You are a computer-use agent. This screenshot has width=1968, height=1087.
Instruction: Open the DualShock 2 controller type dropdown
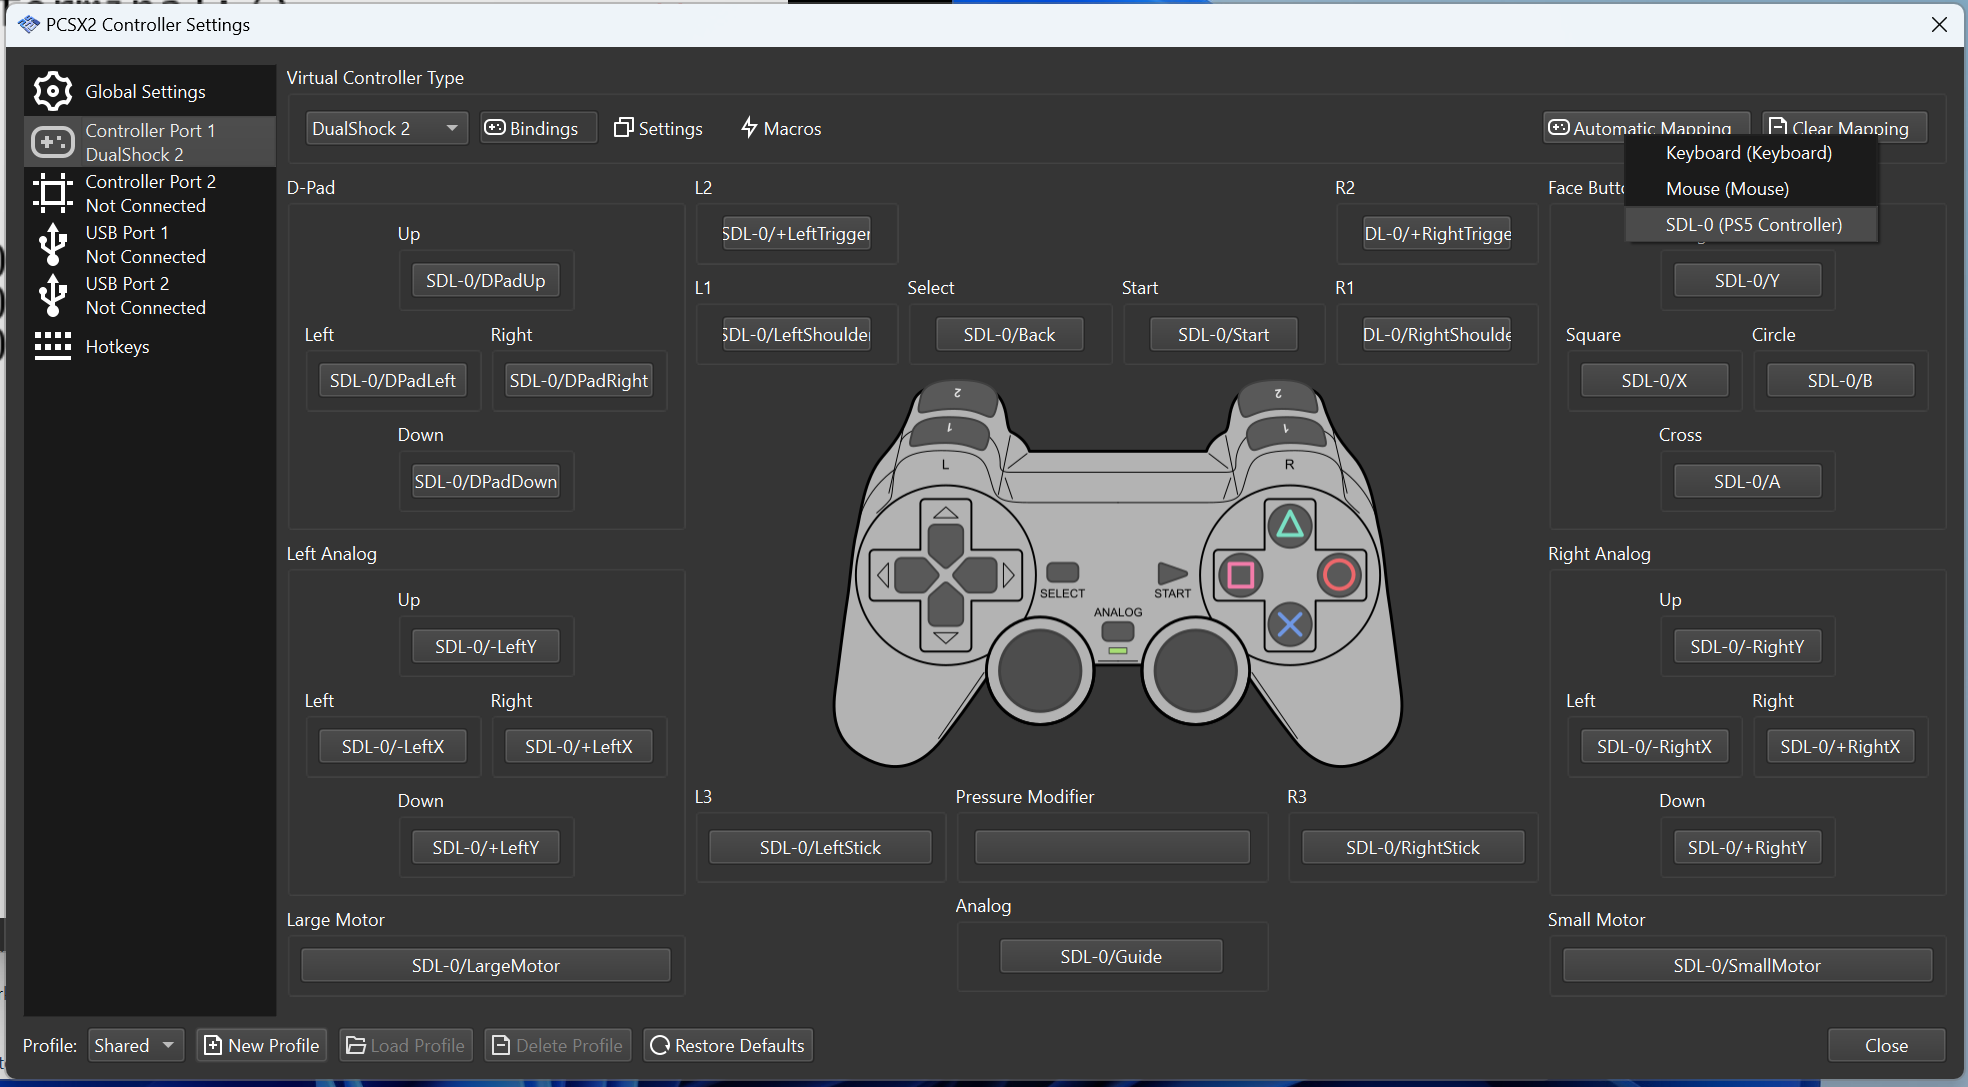386,127
